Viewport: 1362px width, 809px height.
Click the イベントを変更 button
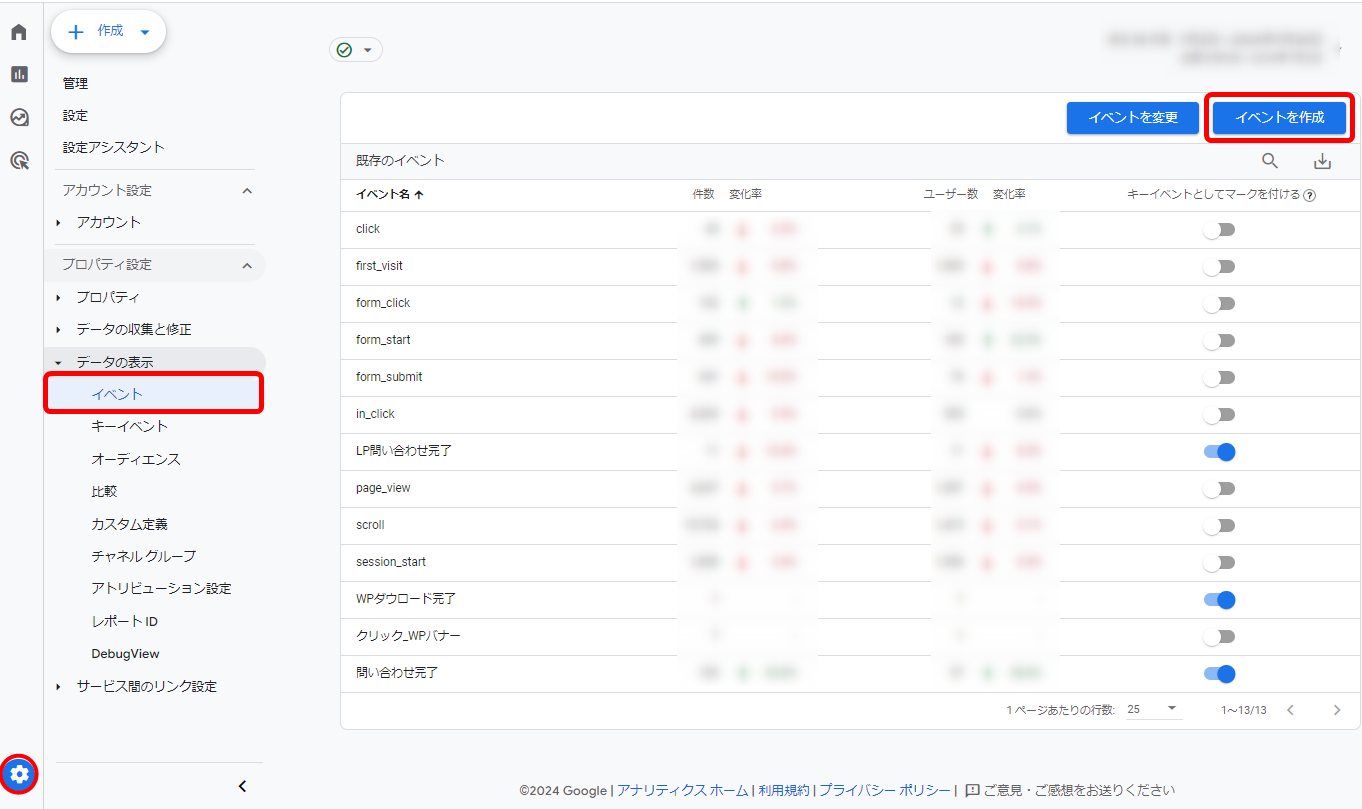pyautogui.click(x=1133, y=118)
